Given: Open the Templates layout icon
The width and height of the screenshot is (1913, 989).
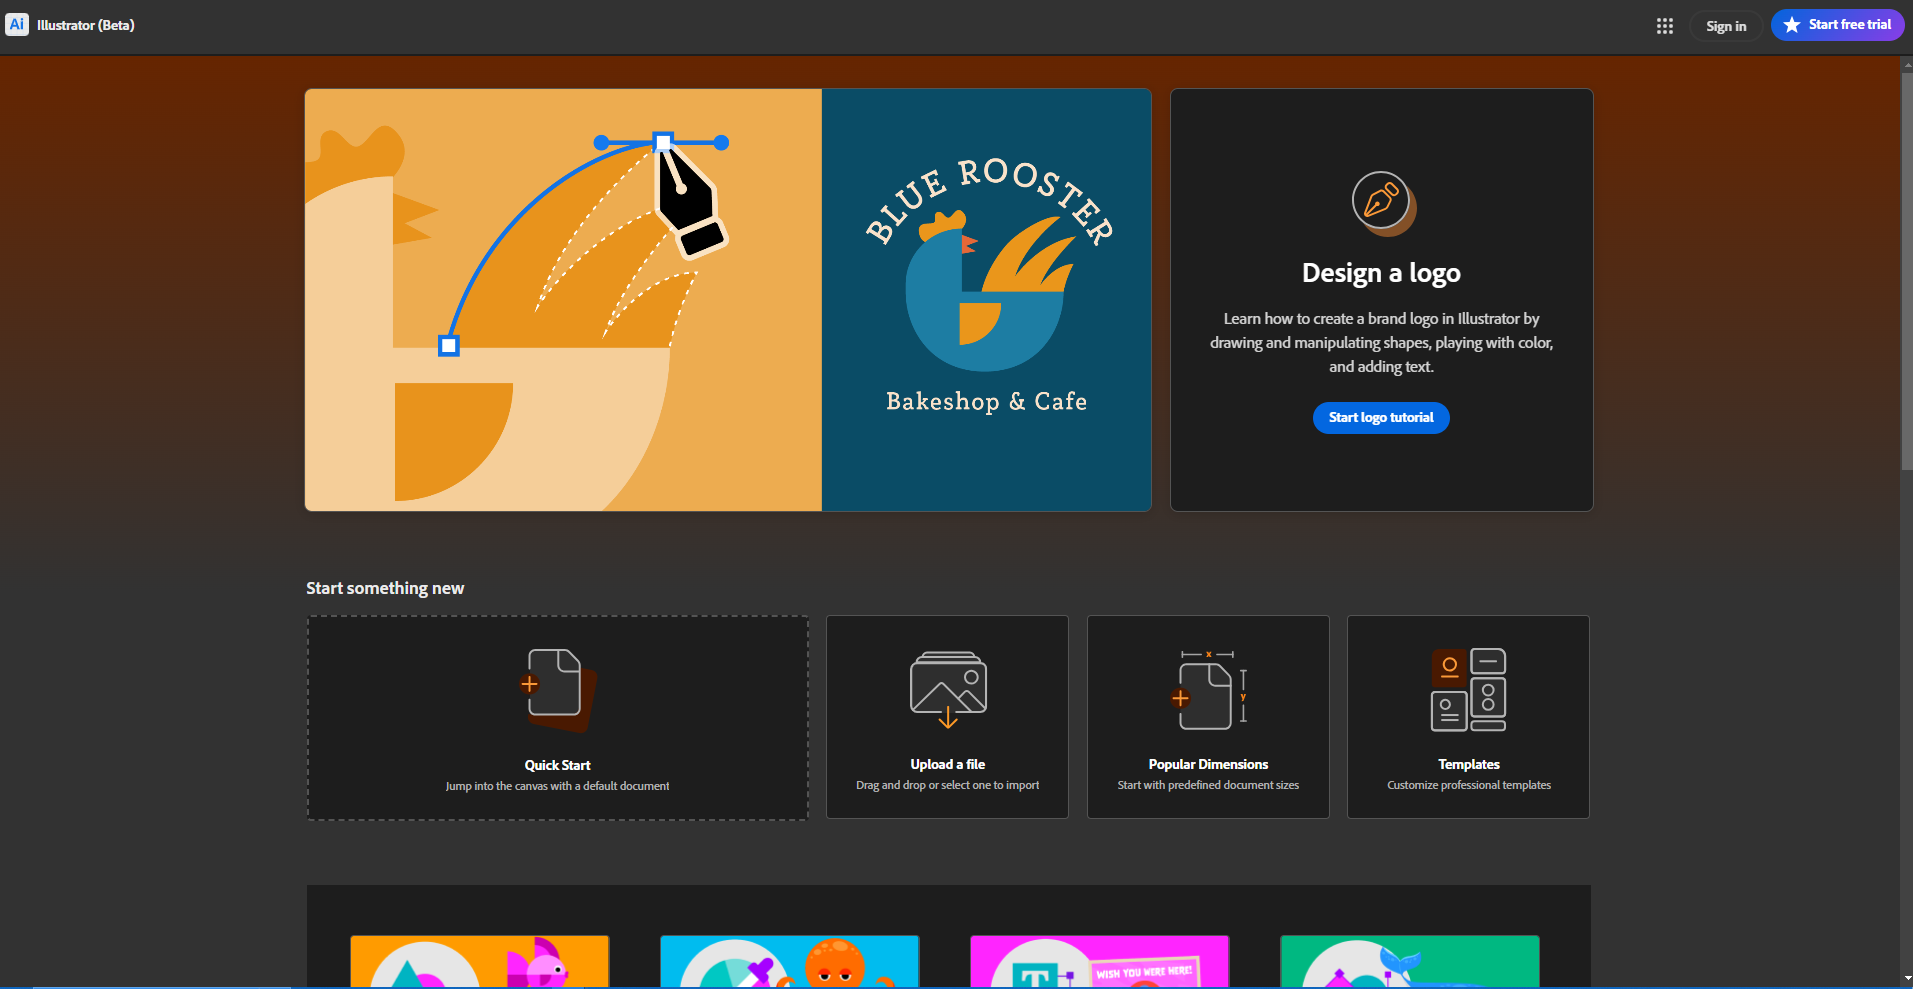Looking at the screenshot, I should [x=1469, y=689].
